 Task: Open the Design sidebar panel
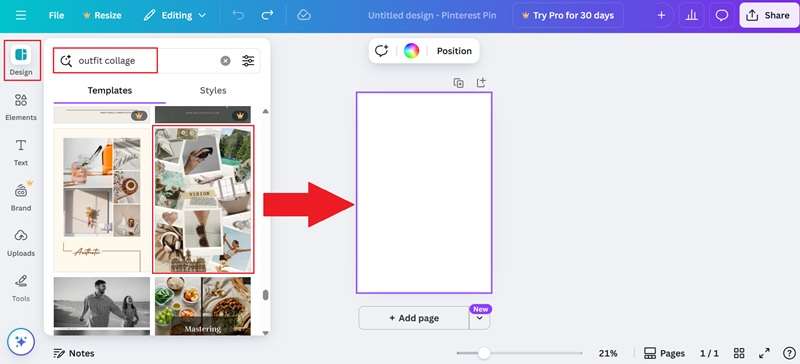[x=21, y=60]
